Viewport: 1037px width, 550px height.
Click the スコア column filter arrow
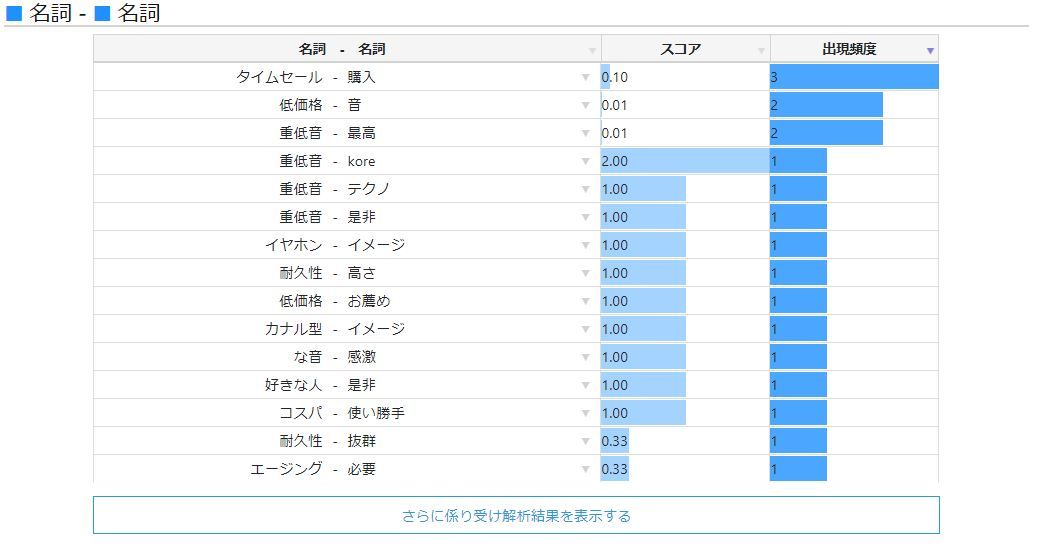tap(761, 50)
